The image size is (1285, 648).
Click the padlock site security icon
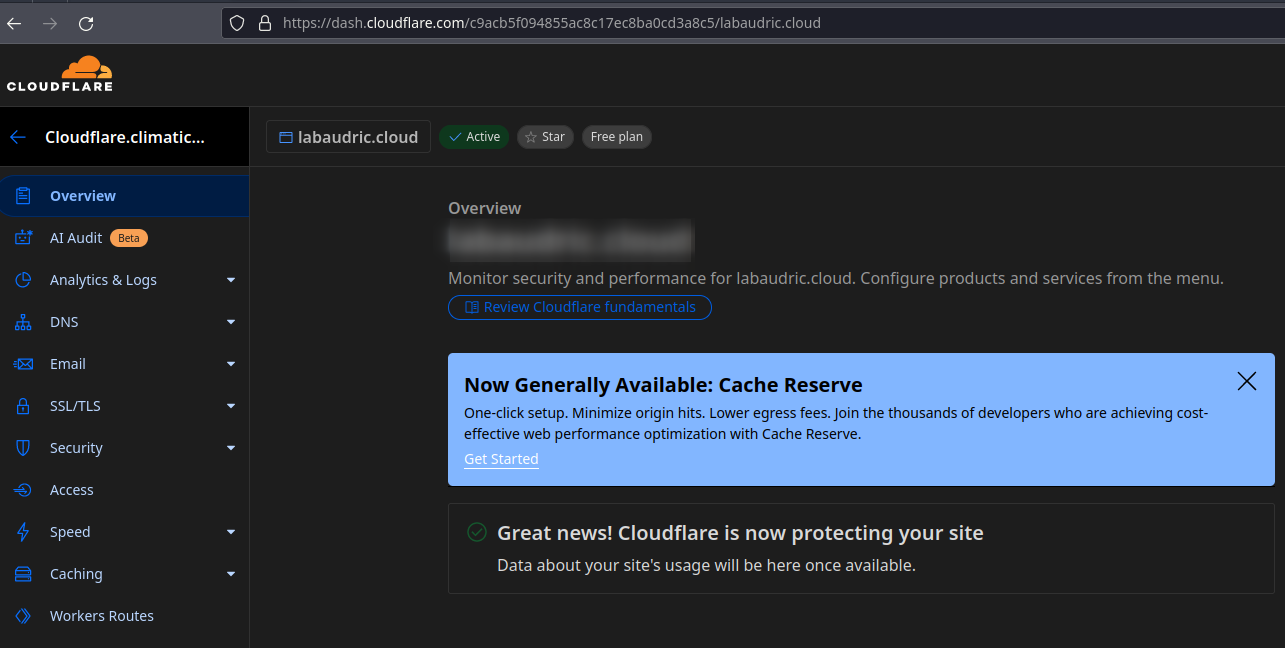[264, 23]
